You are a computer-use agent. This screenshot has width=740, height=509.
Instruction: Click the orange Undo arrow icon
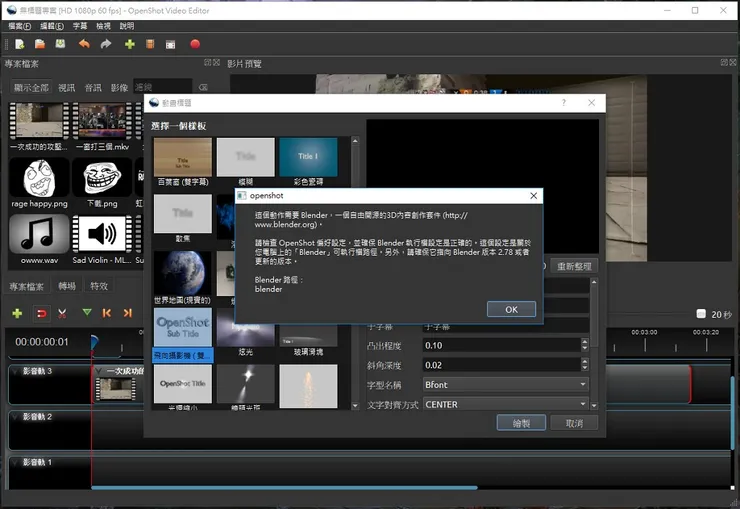[84, 44]
